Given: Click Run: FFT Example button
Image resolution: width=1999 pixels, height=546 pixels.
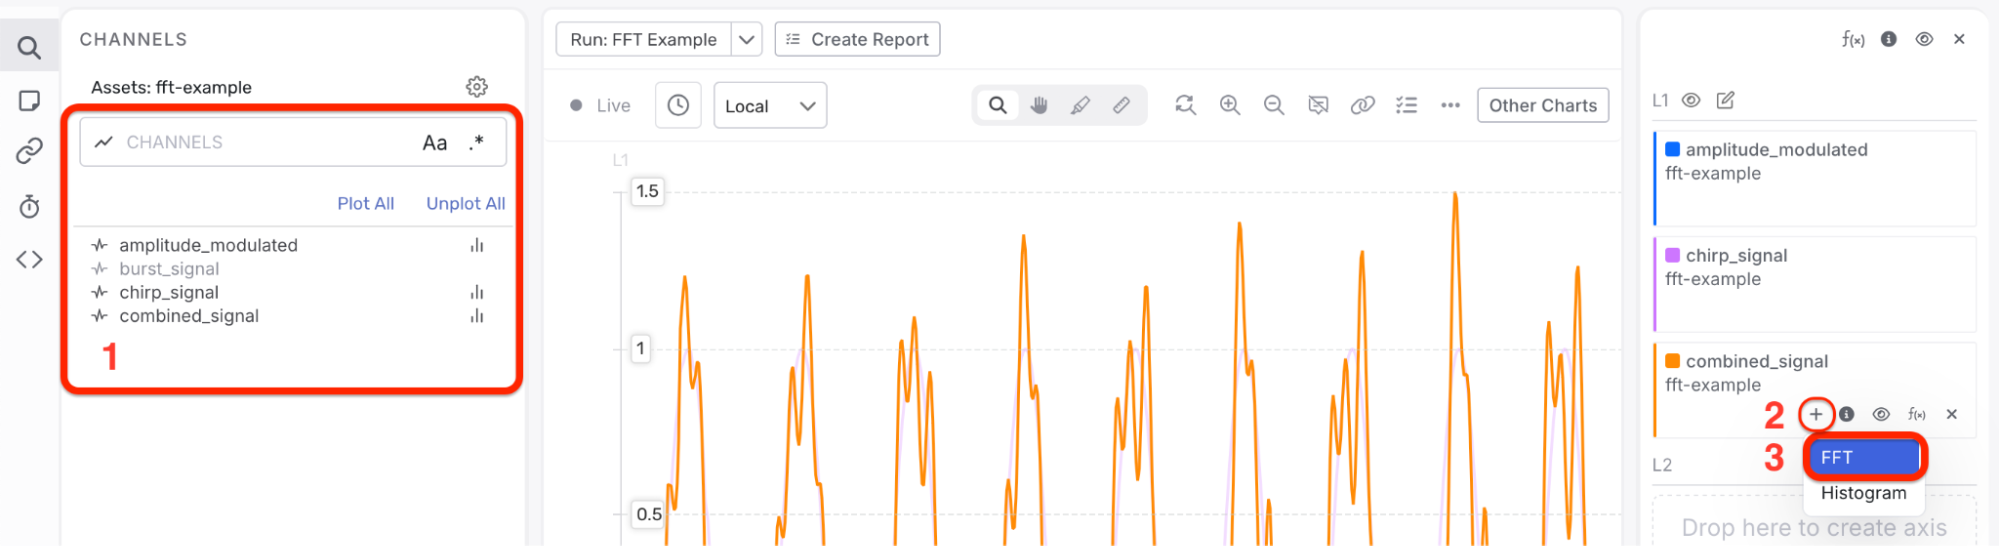Looking at the screenshot, I should coord(644,40).
